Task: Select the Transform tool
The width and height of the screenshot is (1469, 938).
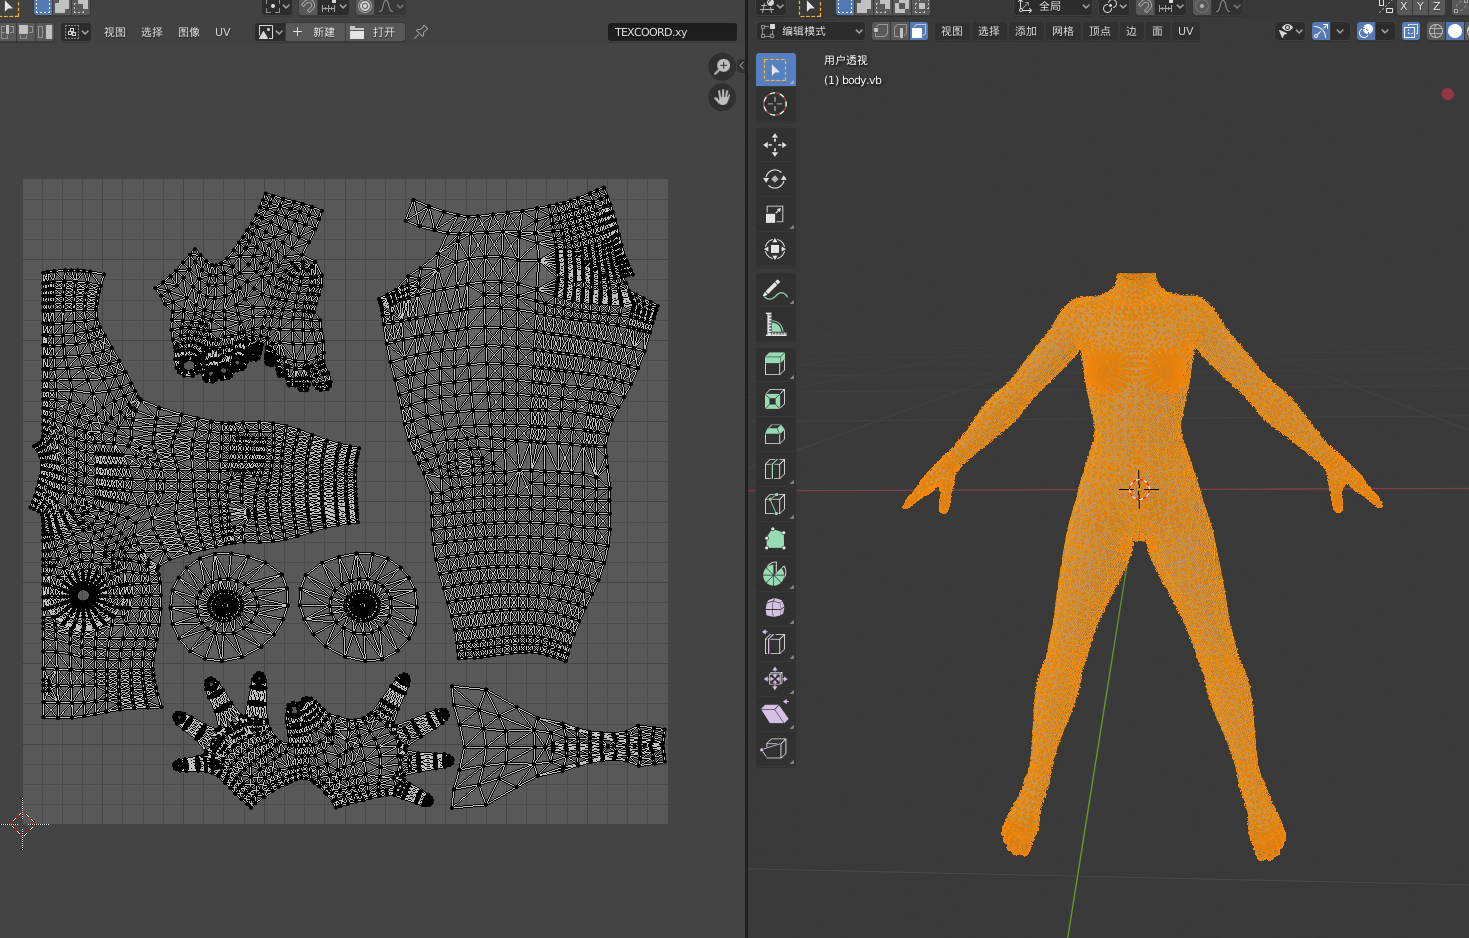Action: coord(775,249)
